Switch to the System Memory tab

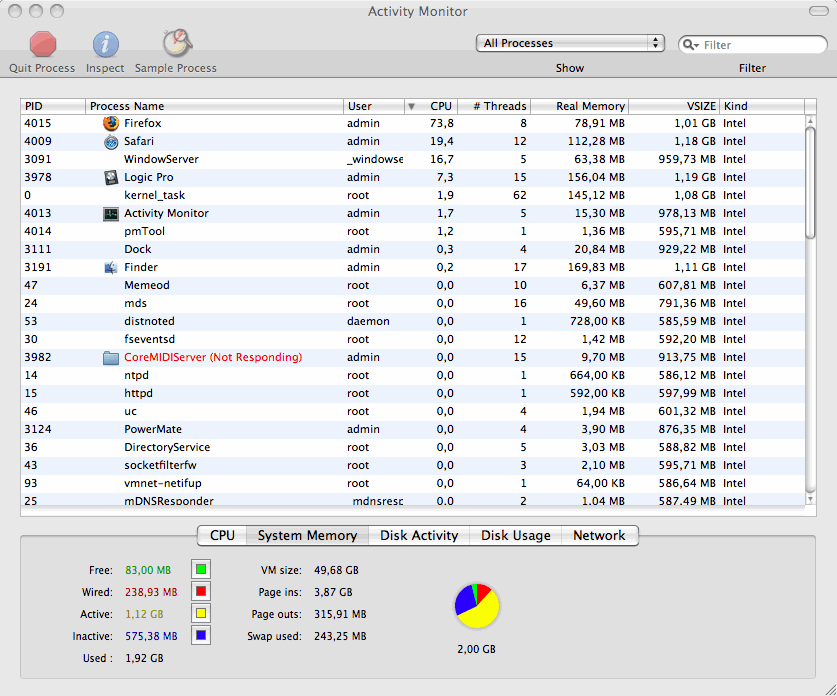307,535
